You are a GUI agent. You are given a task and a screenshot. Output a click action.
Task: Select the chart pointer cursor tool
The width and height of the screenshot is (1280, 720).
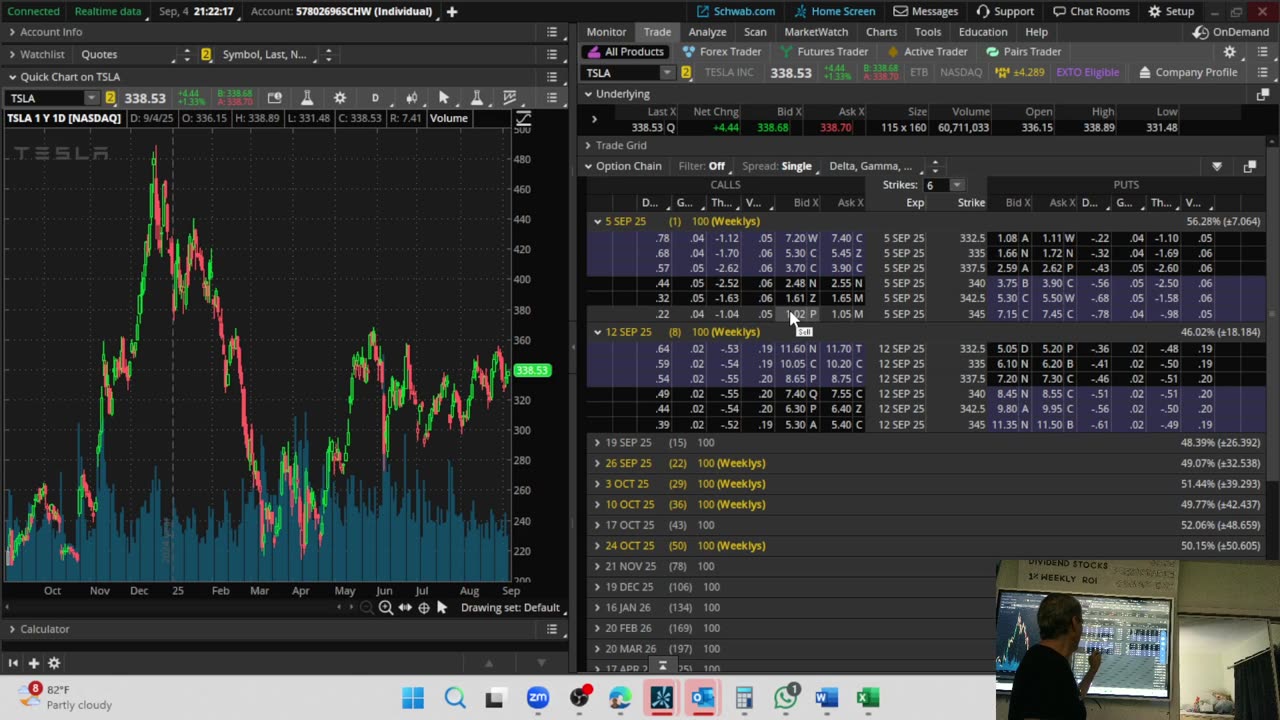pos(443,97)
